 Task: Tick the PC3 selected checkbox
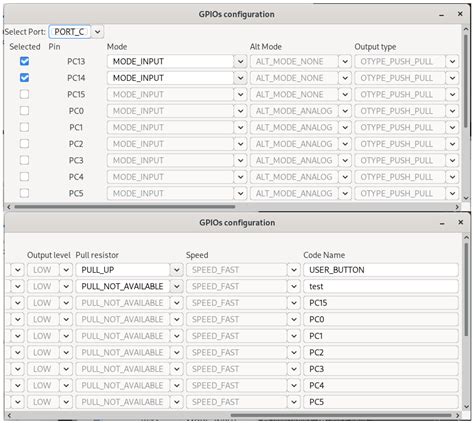point(24,160)
